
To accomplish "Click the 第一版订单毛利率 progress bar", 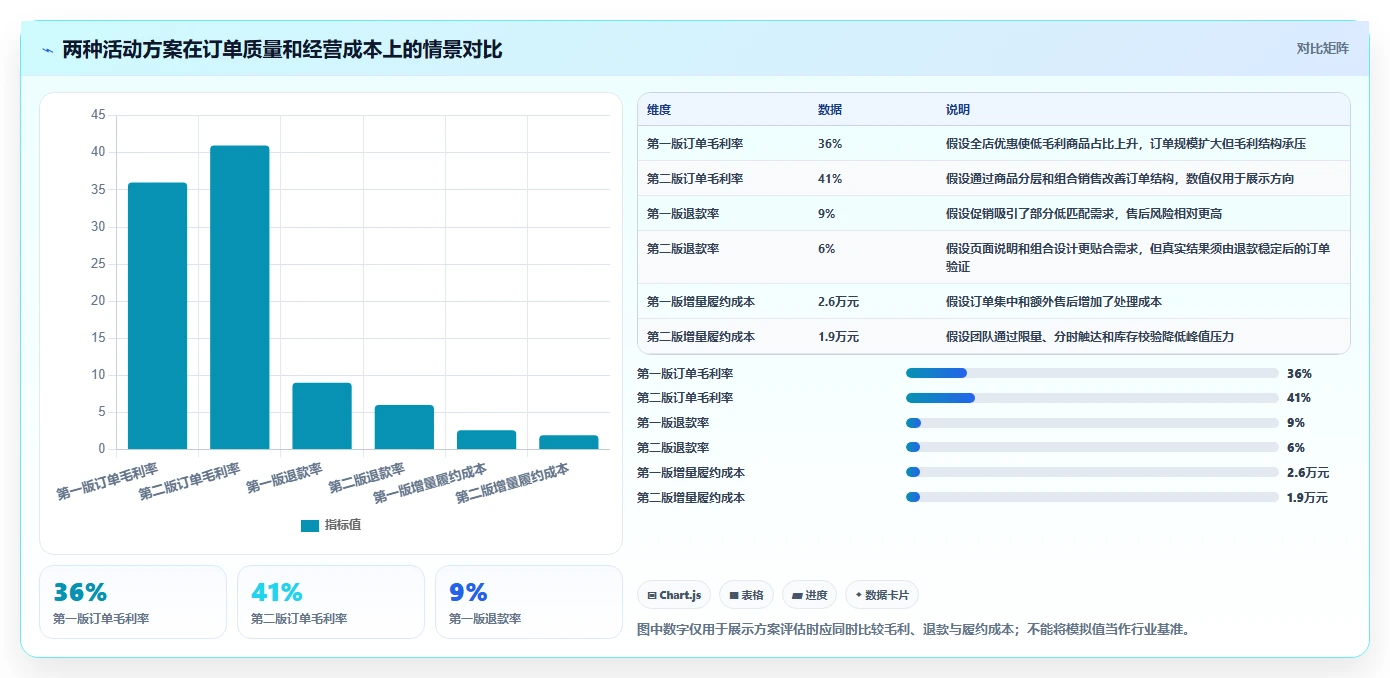I will (1092, 373).
